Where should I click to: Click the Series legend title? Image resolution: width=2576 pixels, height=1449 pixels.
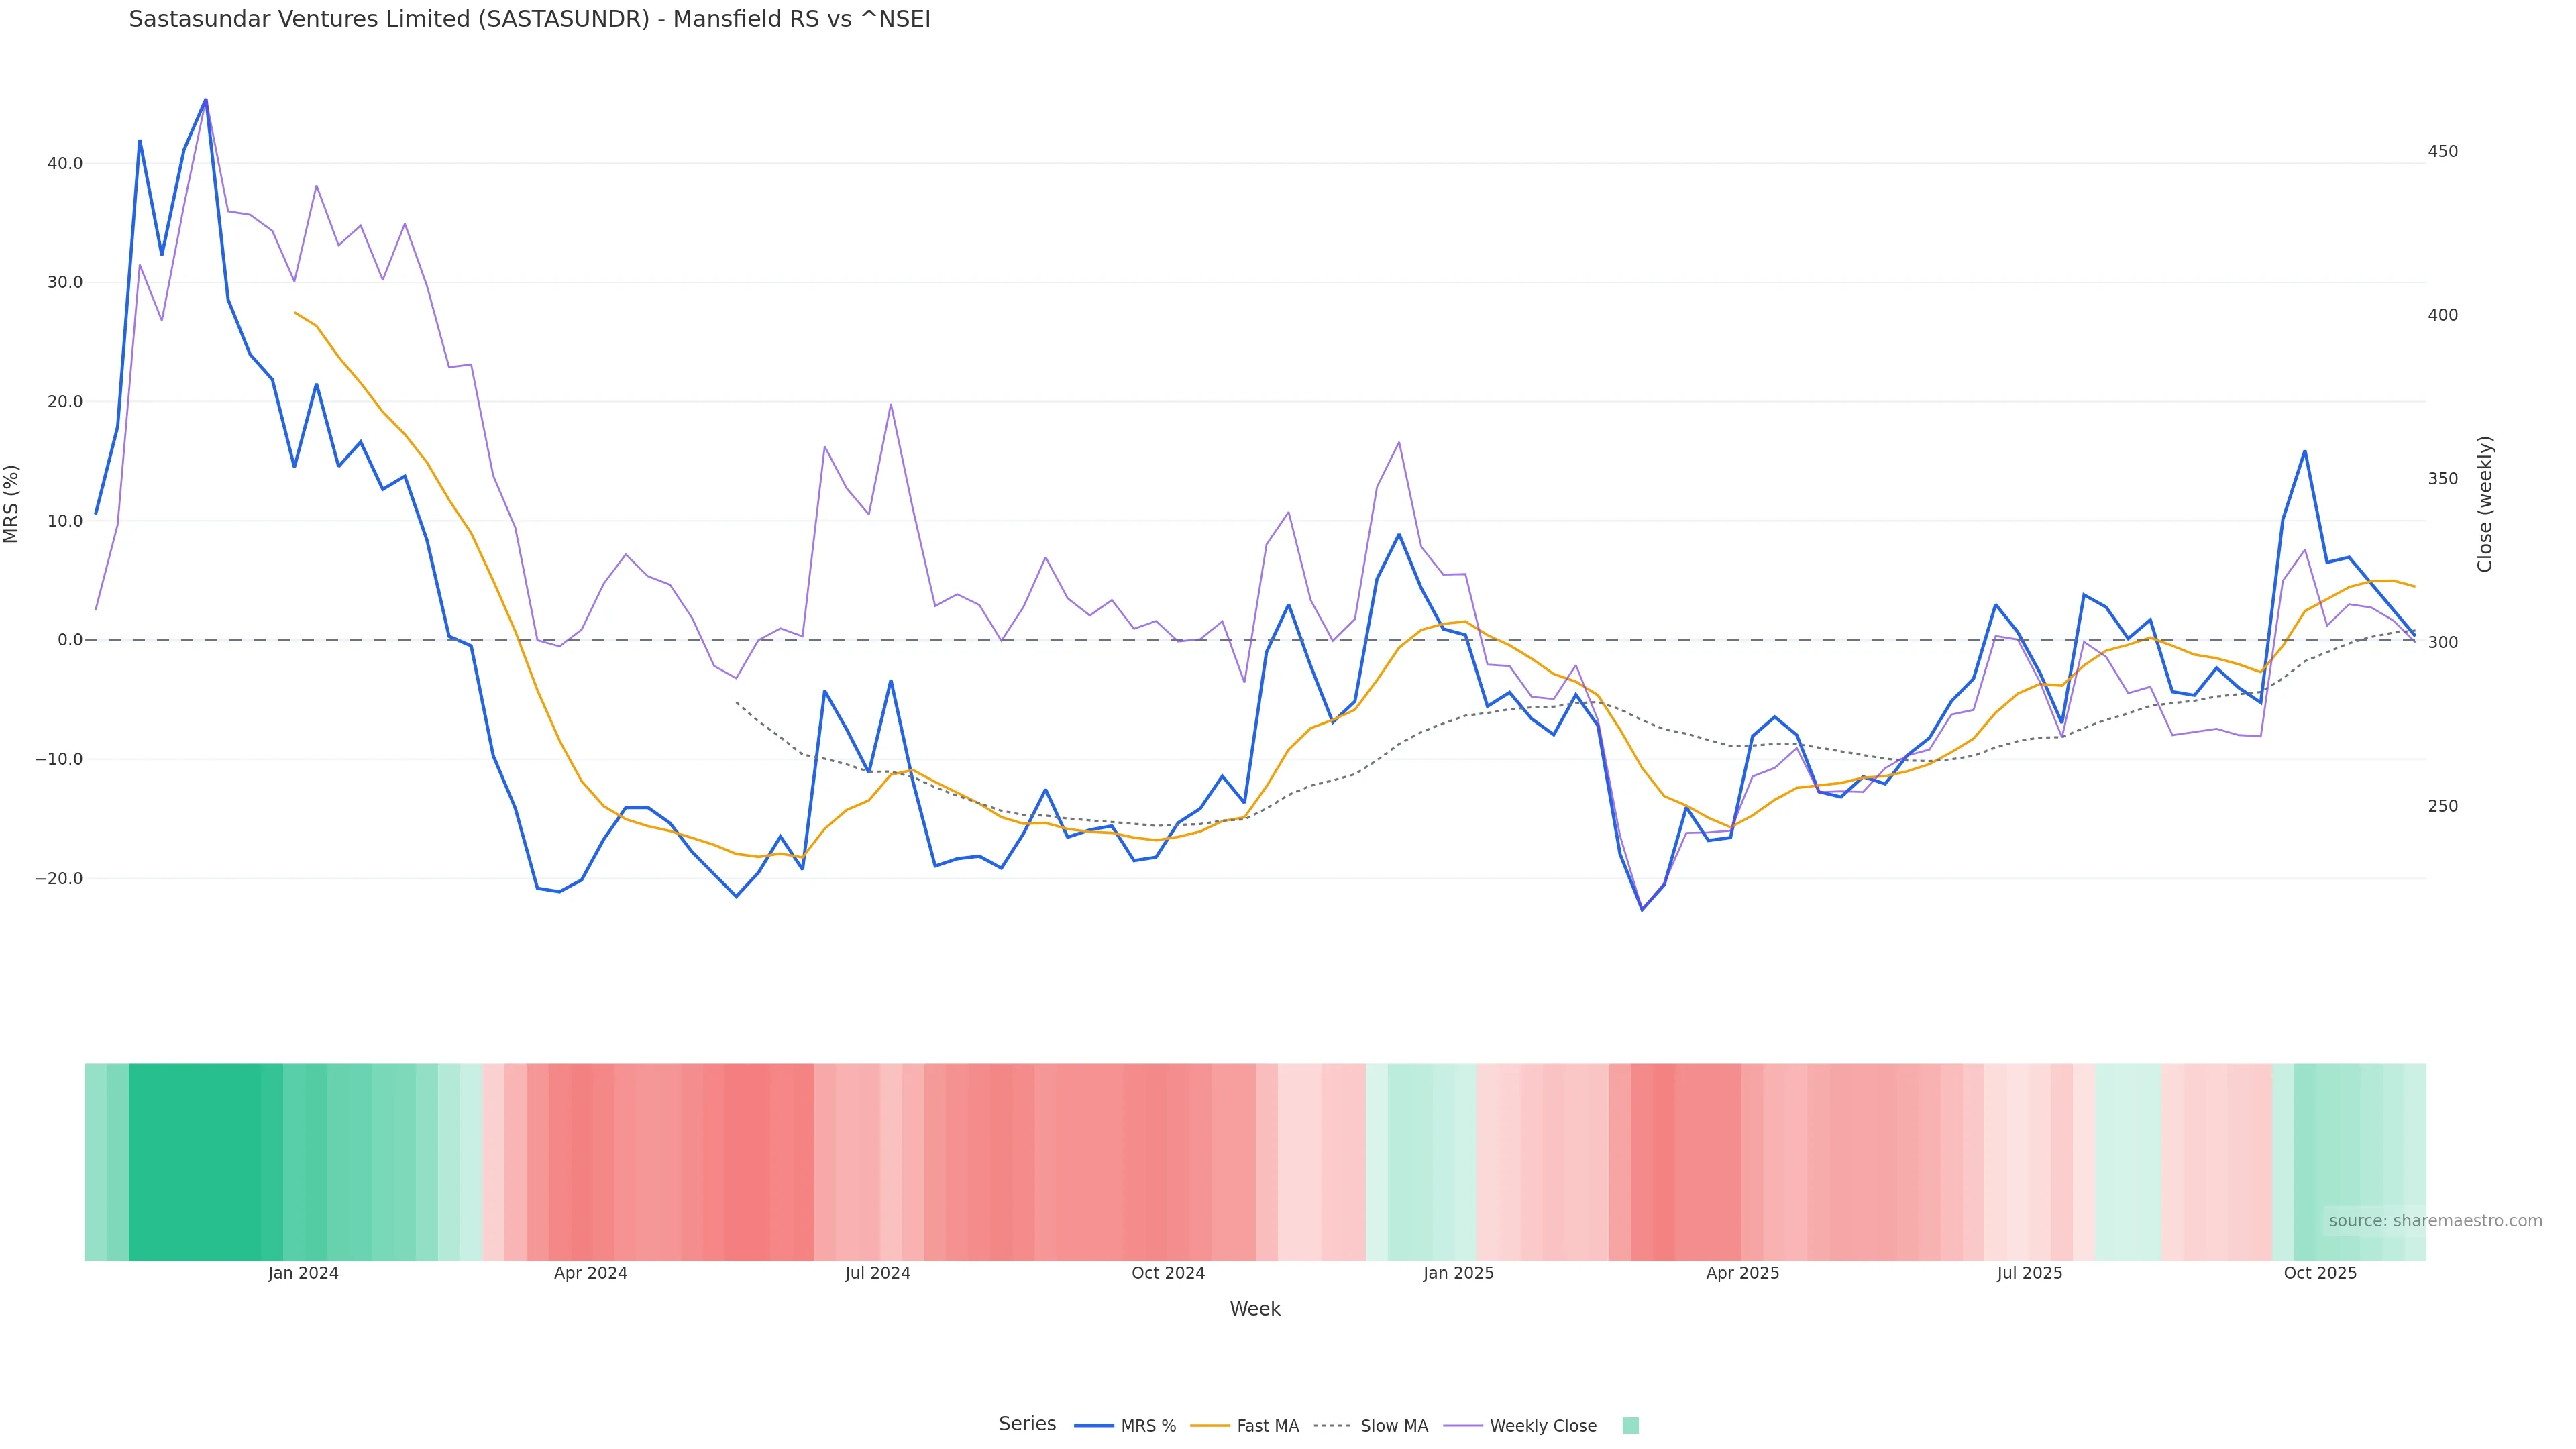click(x=1027, y=1424)
